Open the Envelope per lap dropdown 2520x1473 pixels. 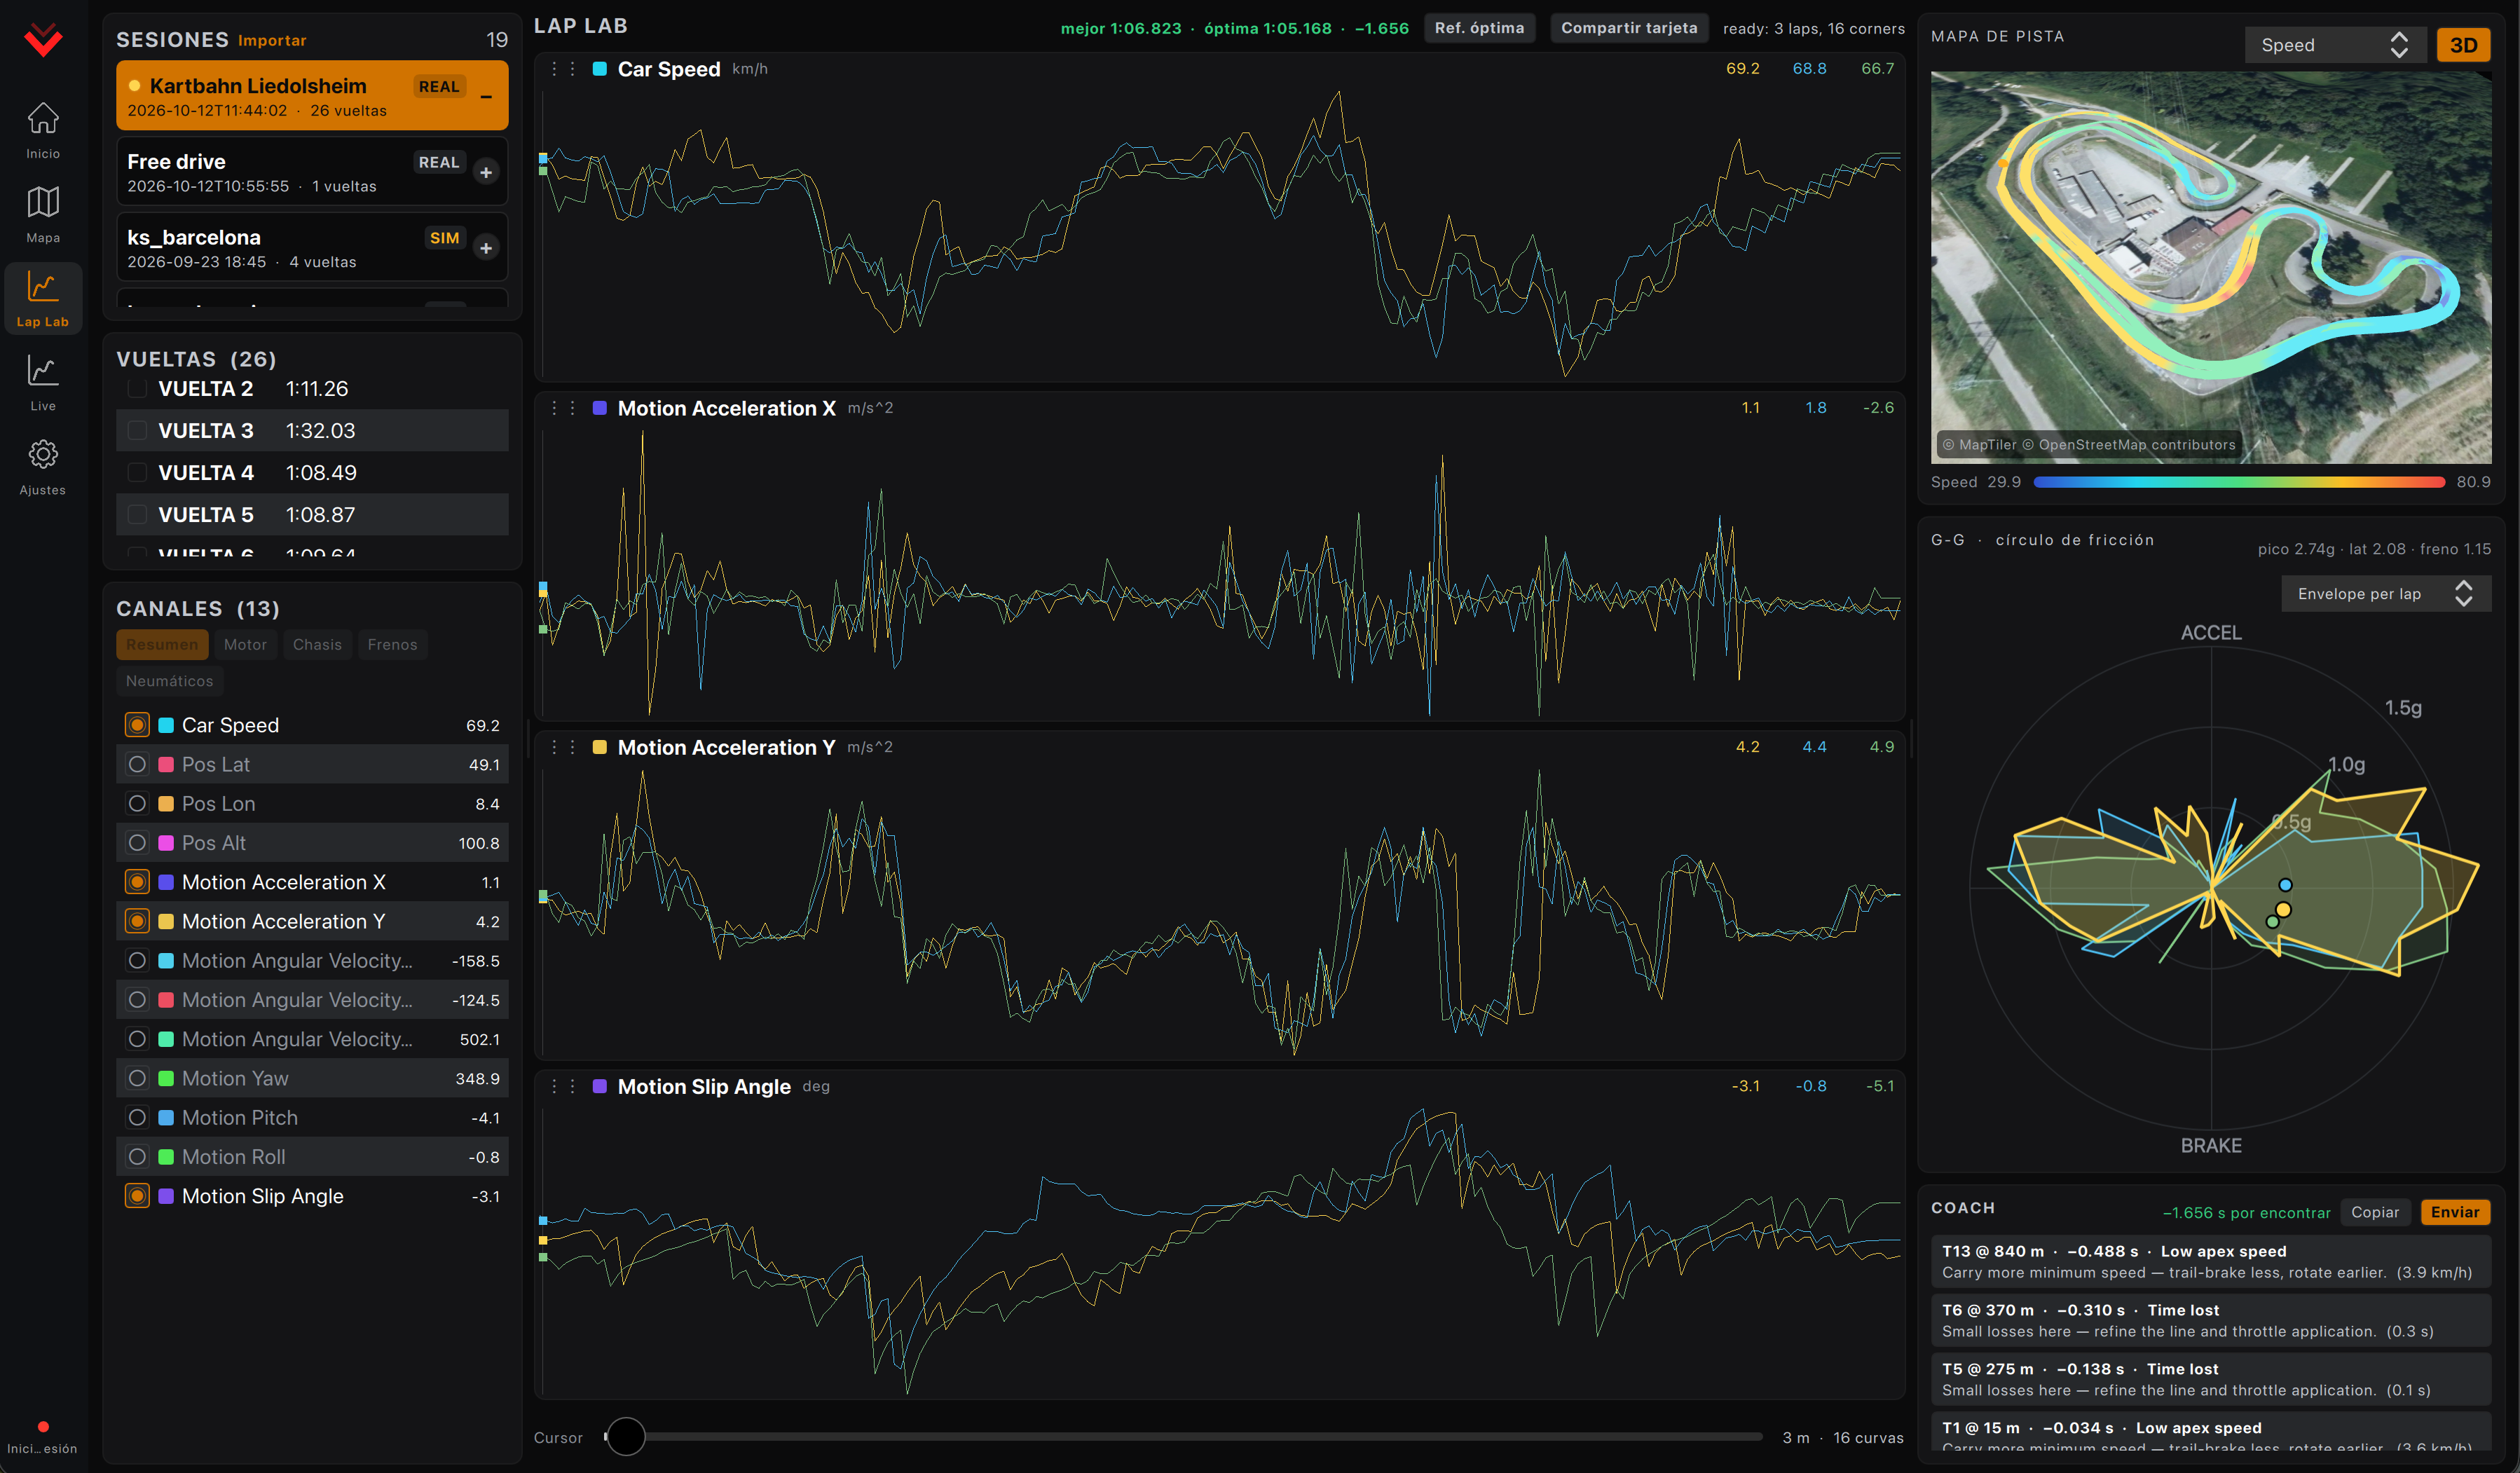[x=2384, y=593]
